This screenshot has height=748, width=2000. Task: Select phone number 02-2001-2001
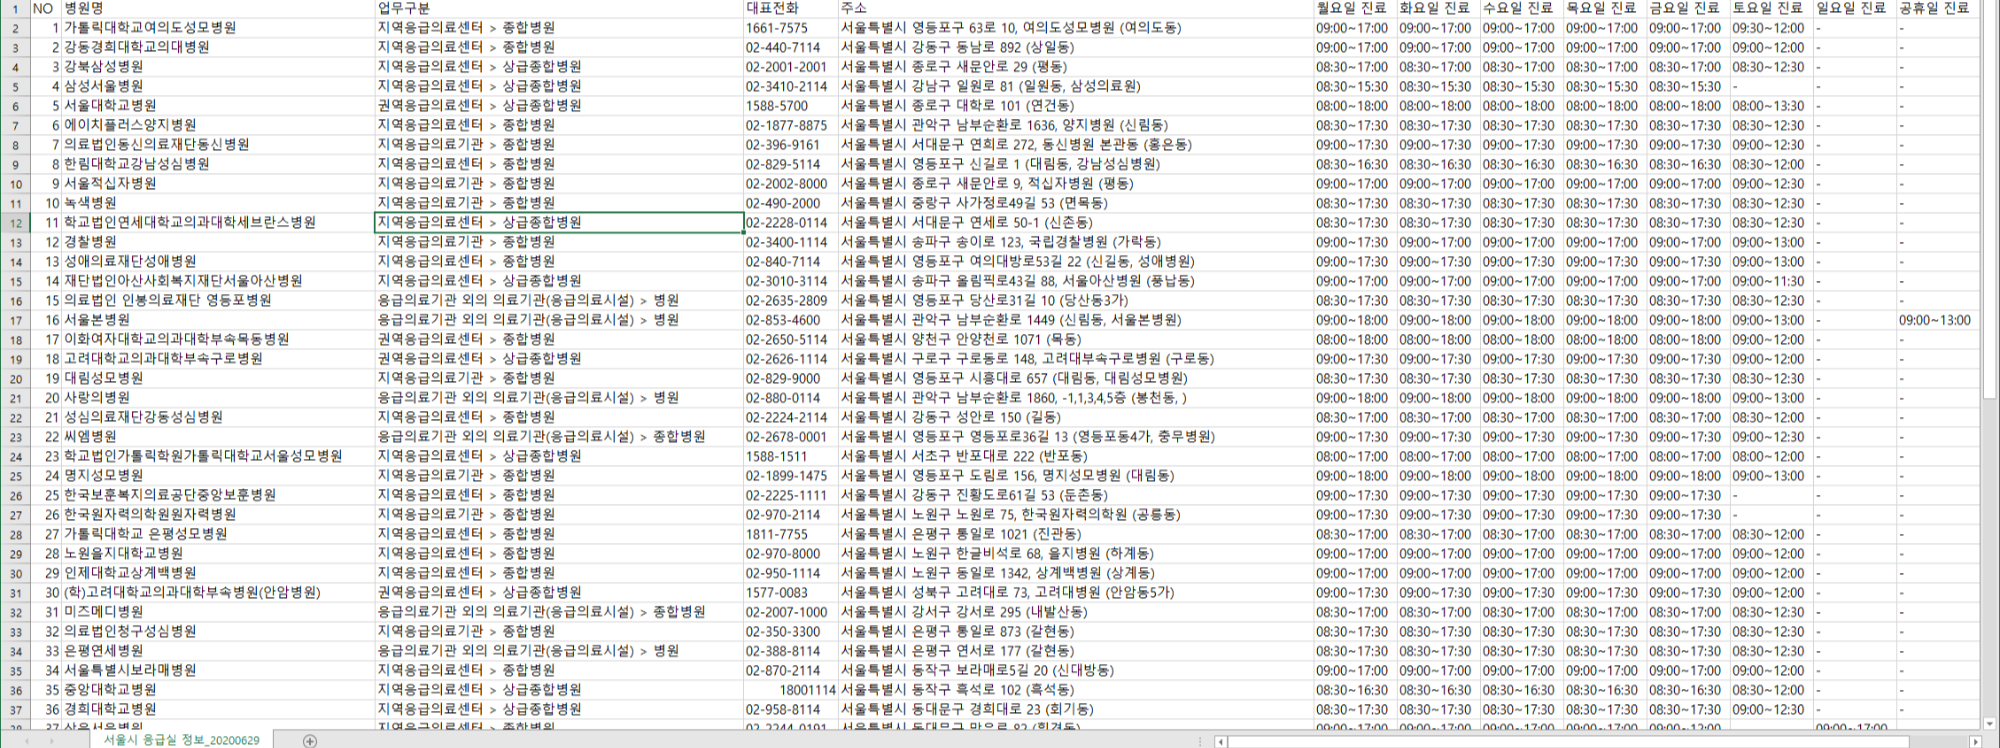(x=790, y=67)
